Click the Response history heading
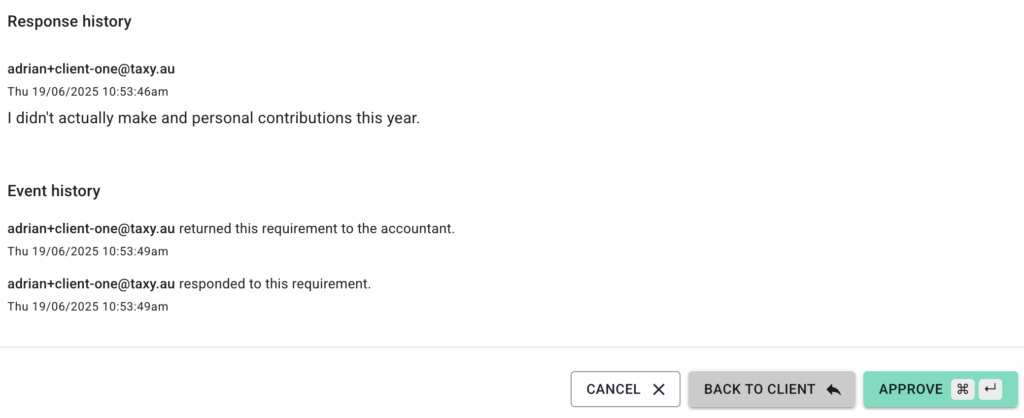 pos(69,21)
